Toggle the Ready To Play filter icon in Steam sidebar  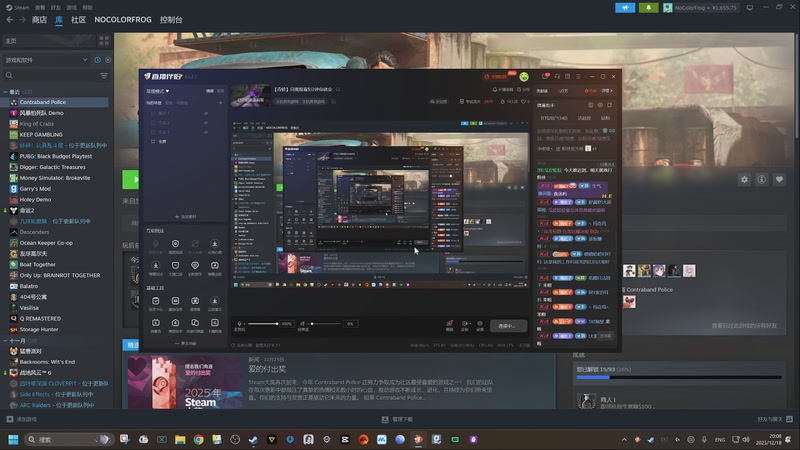pos(108,60)
